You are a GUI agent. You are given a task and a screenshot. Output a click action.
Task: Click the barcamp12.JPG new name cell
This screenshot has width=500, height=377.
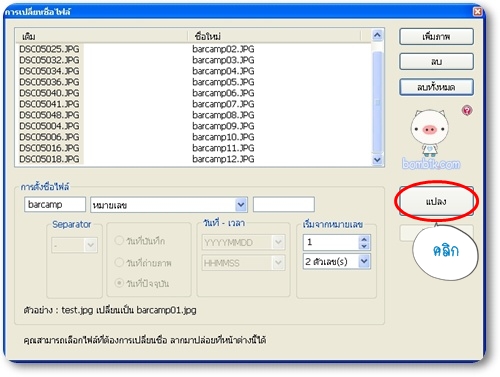223,159
